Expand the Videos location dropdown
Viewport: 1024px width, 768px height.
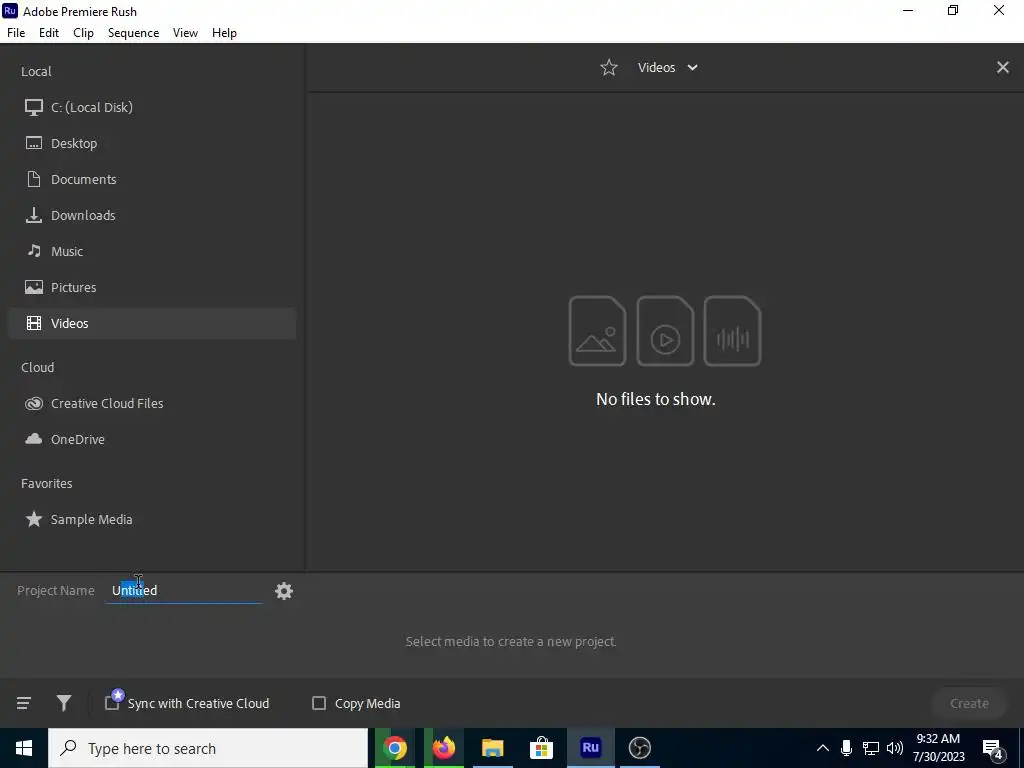click(692, 67)
